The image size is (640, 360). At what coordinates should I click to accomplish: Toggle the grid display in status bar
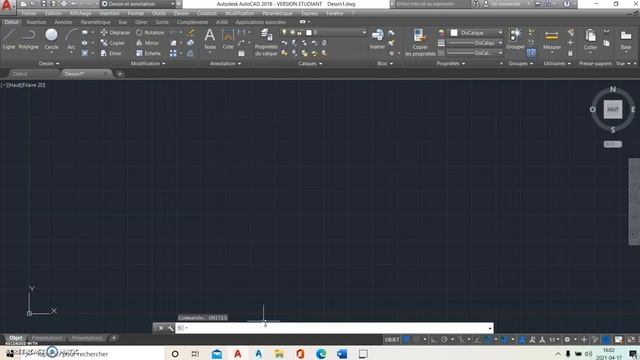(407, 340)
